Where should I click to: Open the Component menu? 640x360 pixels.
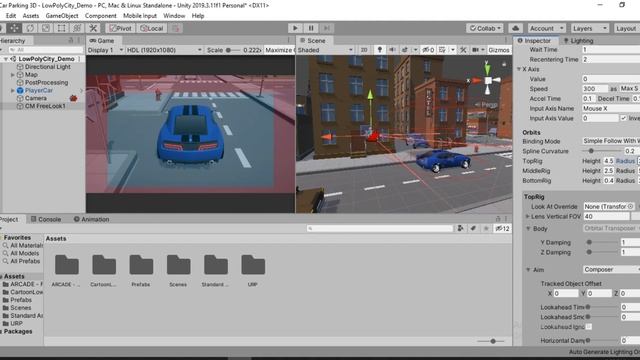click(x=100, y=16)
